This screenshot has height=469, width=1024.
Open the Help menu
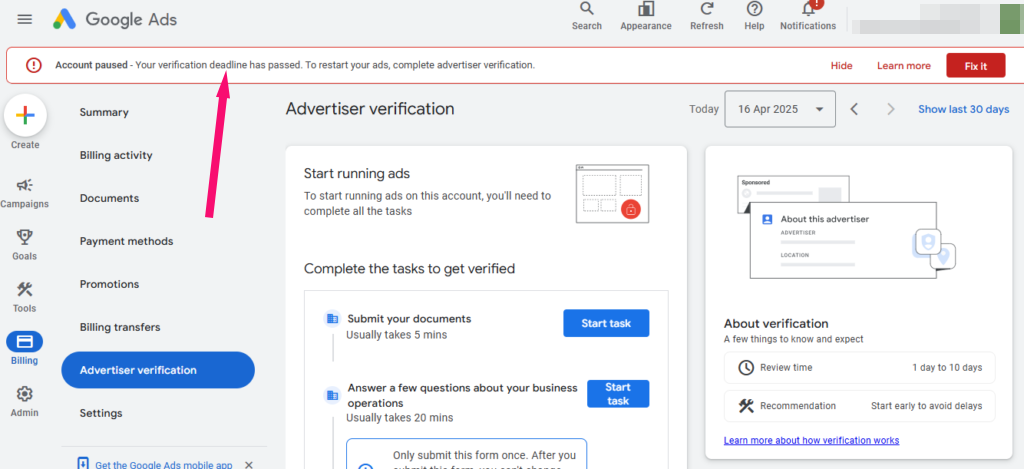pos(754,16)
